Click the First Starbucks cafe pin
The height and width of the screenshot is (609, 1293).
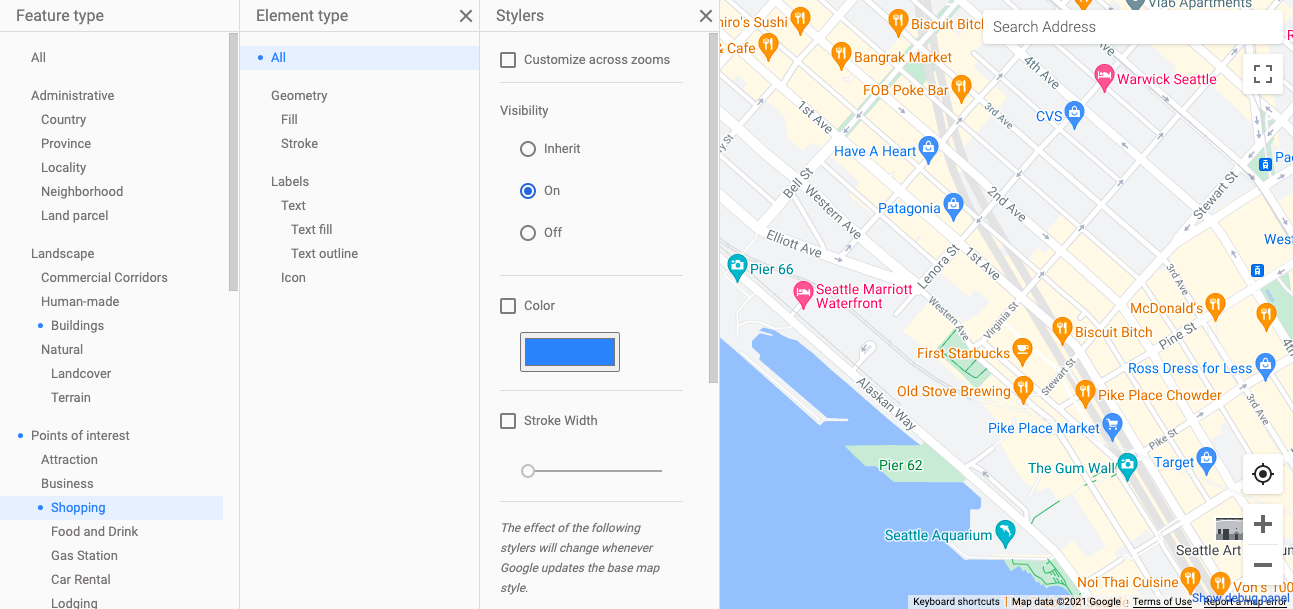click(1022, 350)
